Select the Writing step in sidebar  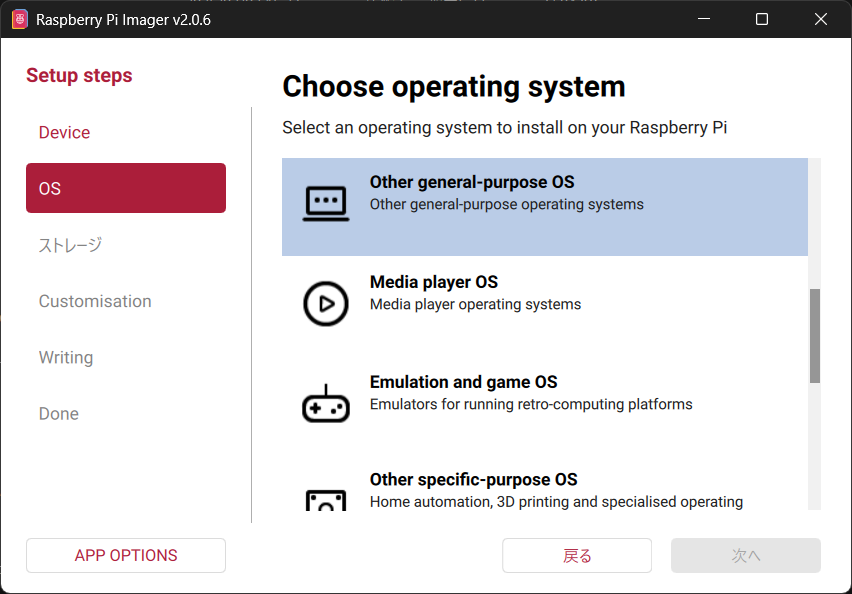pyautogui.click(x=66, y=357)
